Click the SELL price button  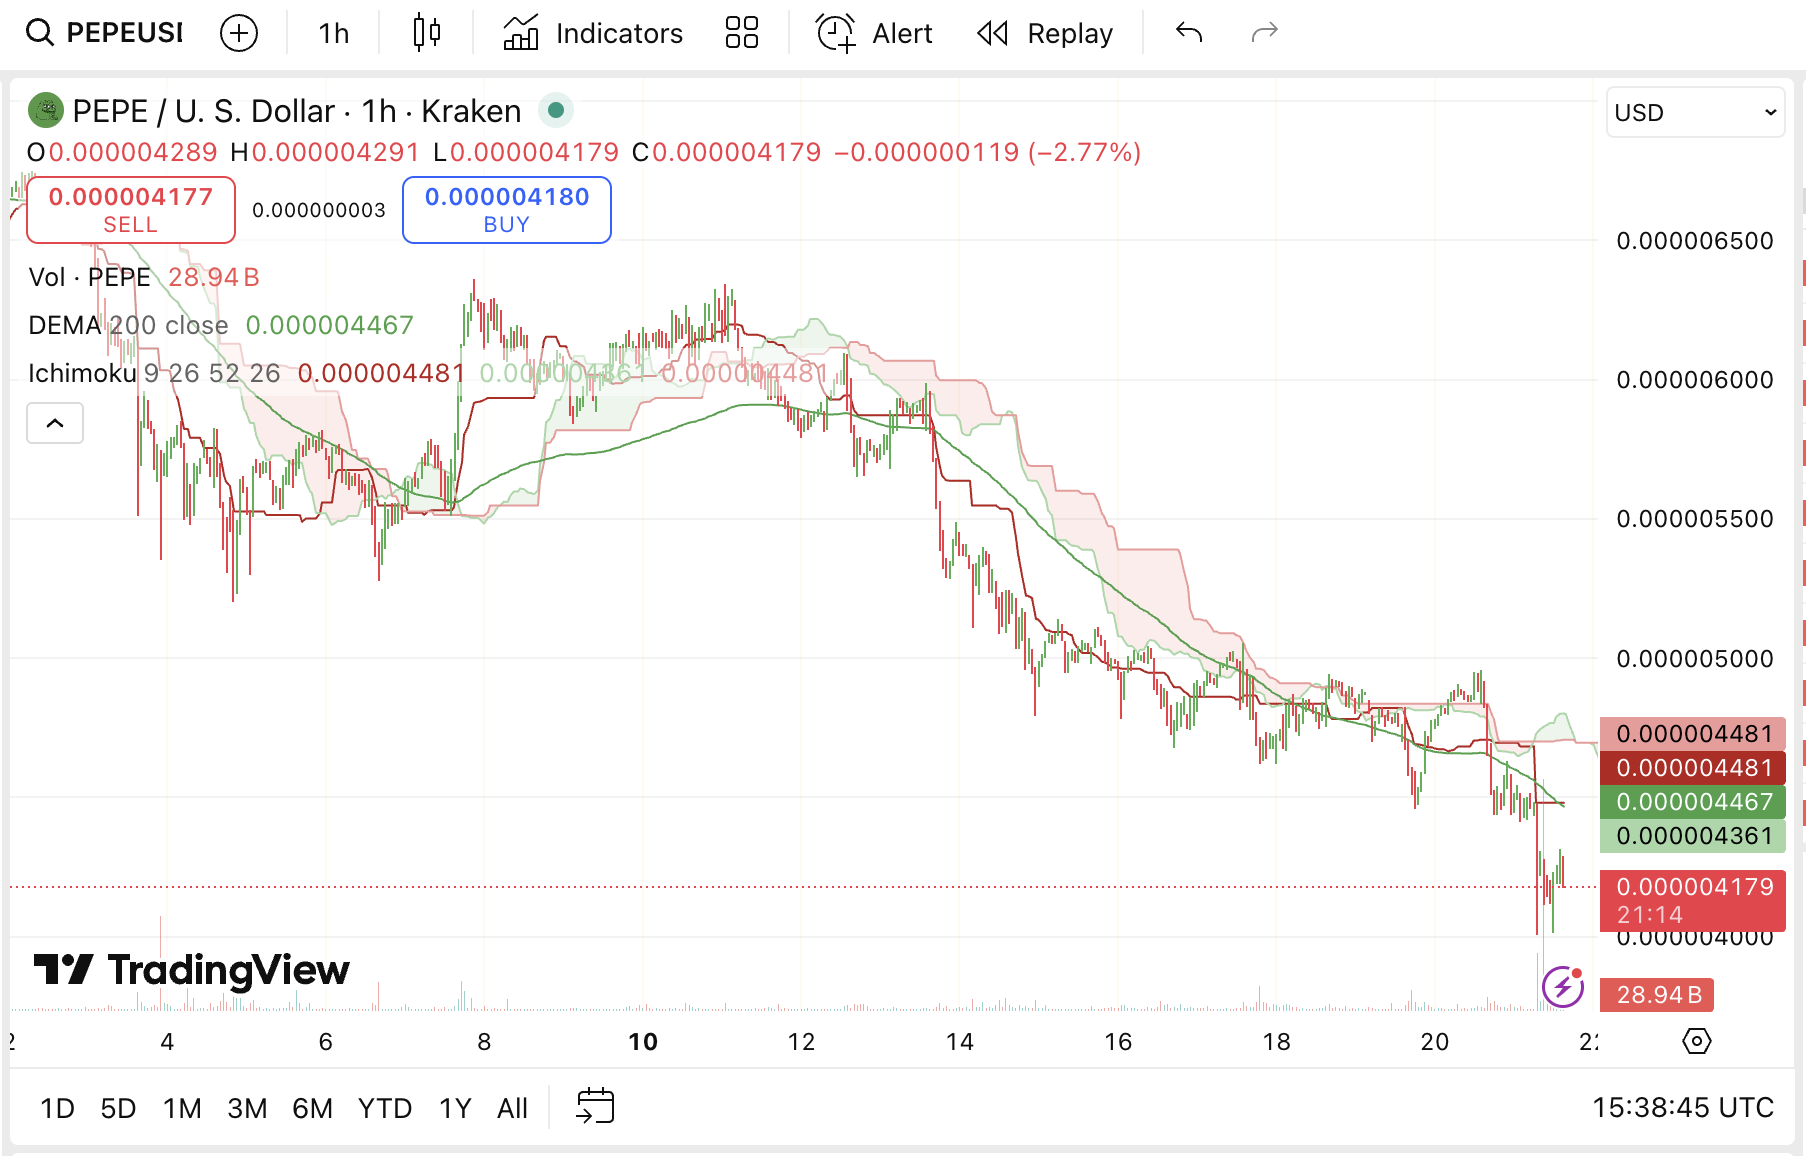click(131, 210)
